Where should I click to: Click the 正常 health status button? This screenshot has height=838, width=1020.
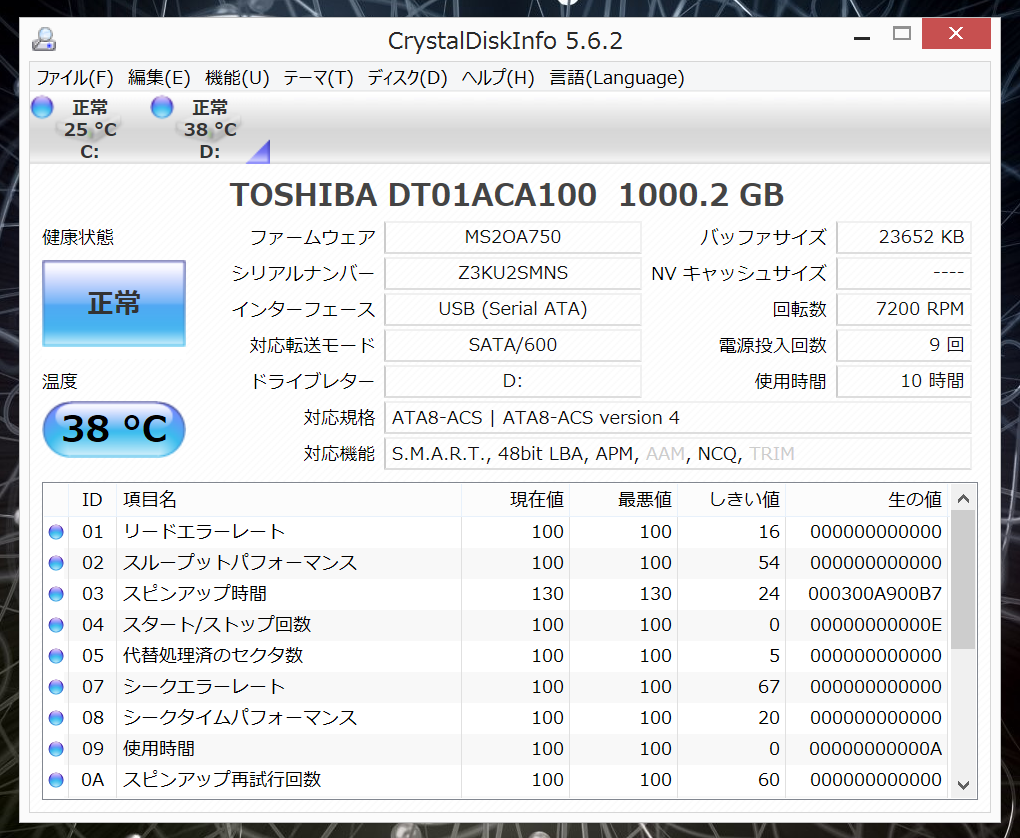114,304
